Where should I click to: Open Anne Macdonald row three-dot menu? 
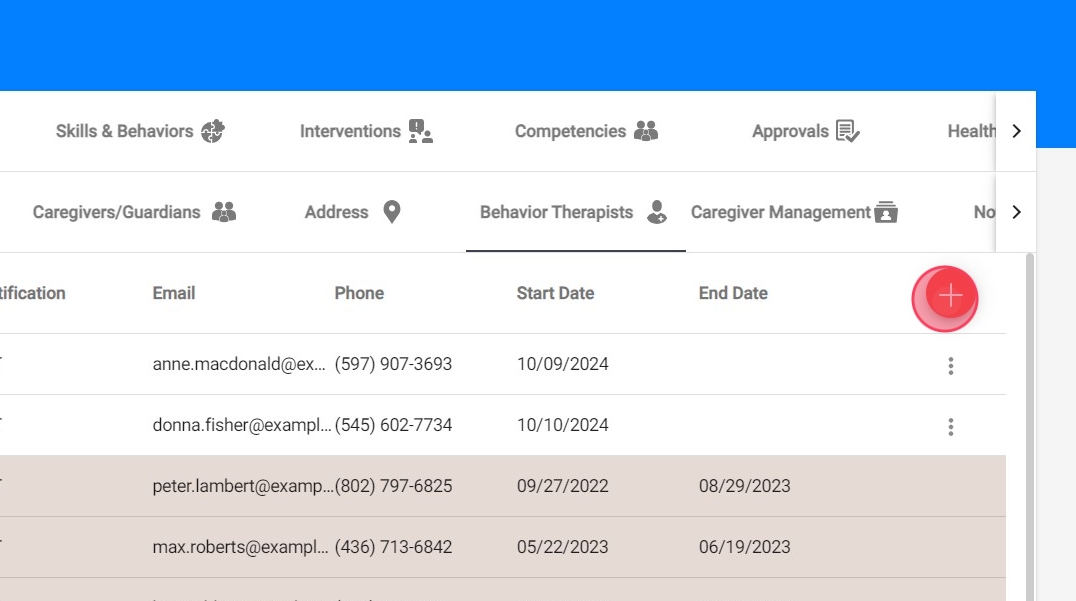tap(950, 366)
